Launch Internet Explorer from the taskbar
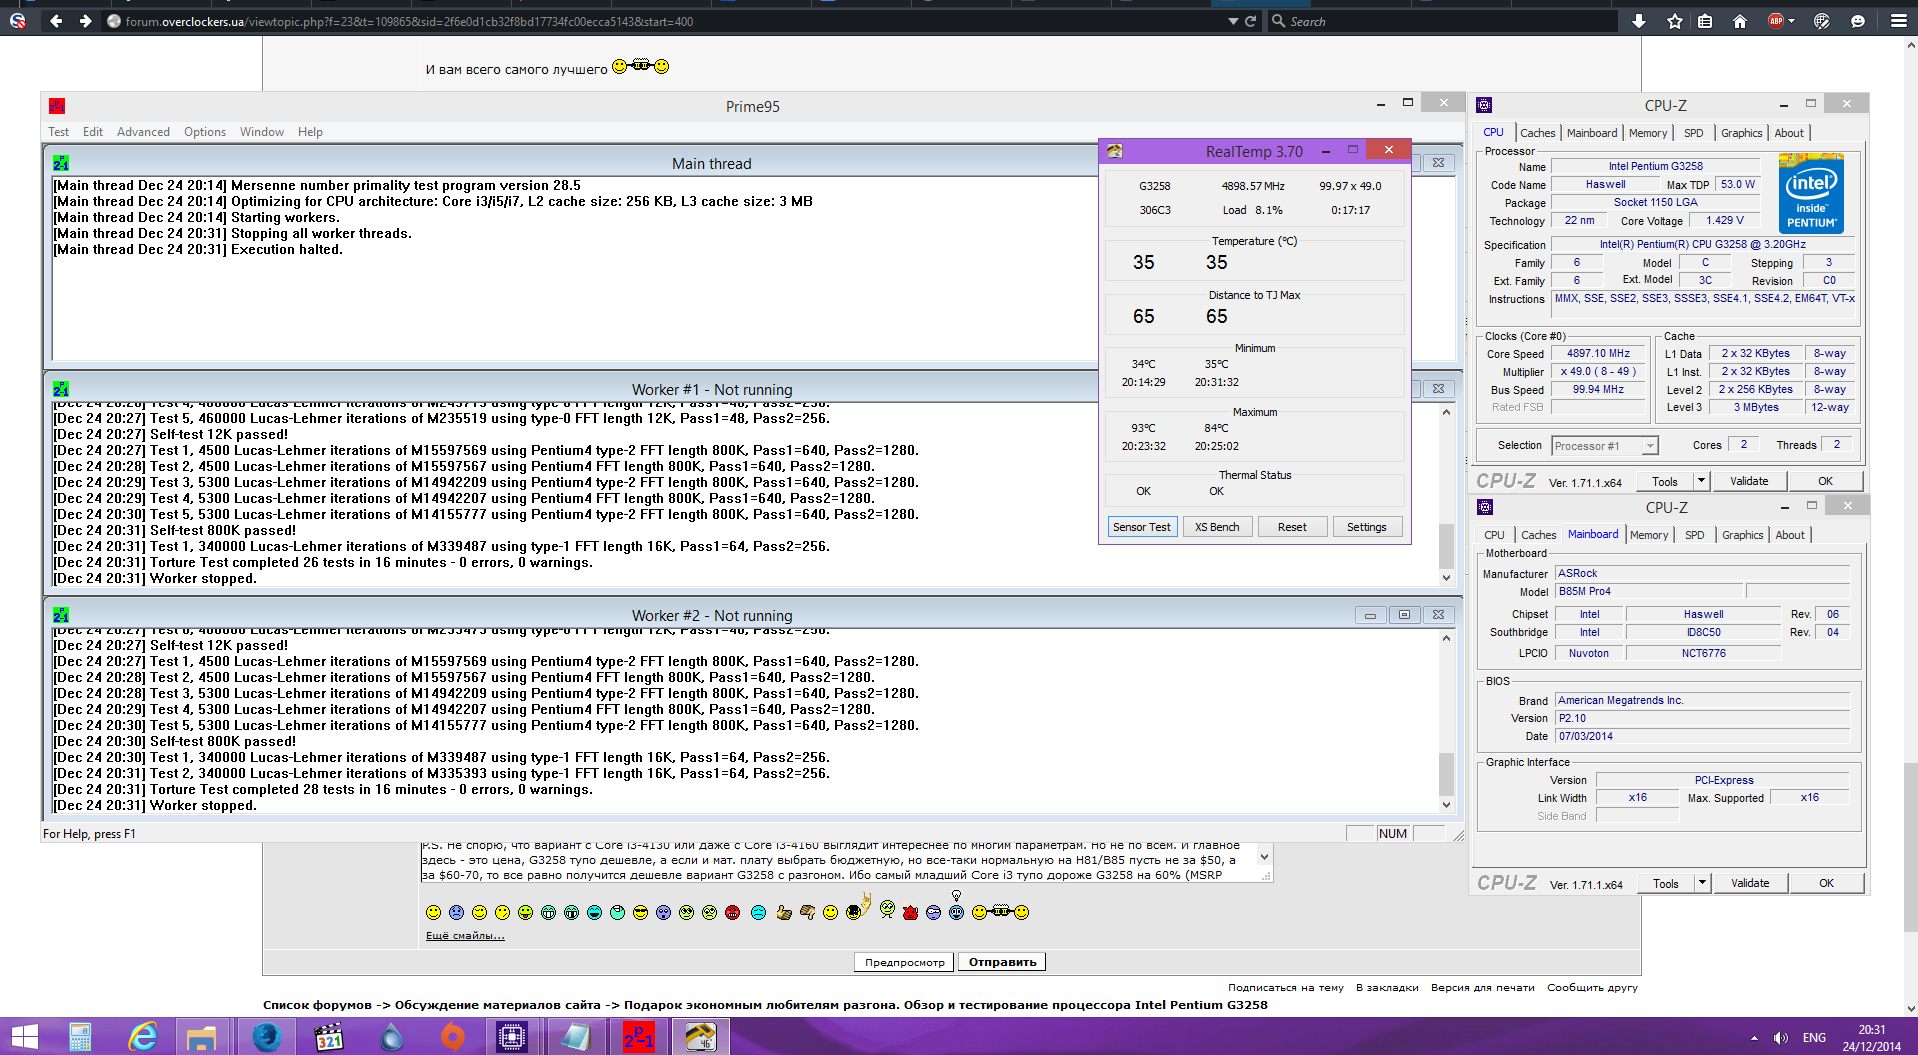Screen dimensions: 1918x1055 142,1036
